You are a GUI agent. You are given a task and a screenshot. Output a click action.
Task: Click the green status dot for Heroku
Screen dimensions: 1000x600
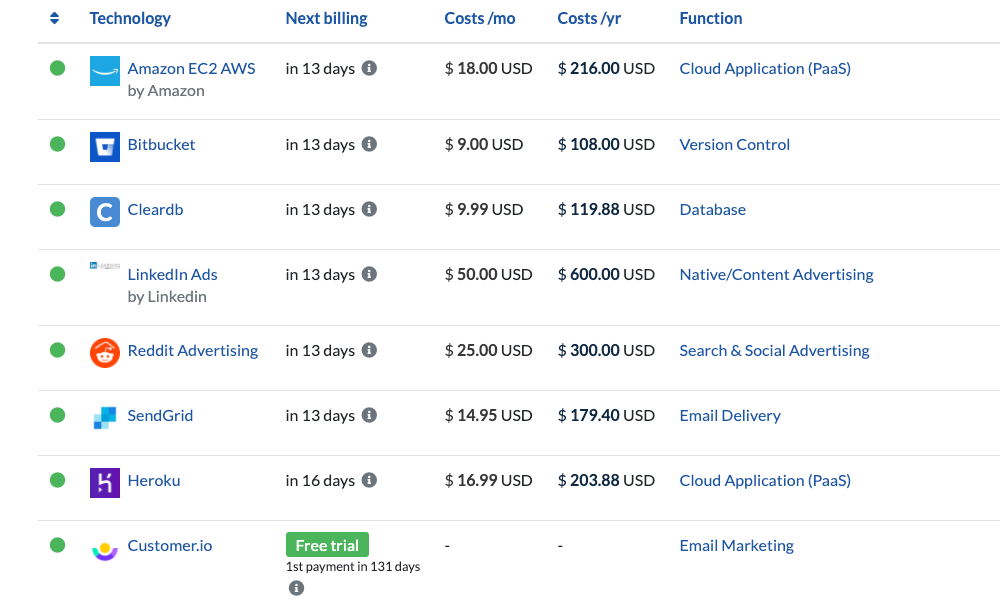(57, 480)
